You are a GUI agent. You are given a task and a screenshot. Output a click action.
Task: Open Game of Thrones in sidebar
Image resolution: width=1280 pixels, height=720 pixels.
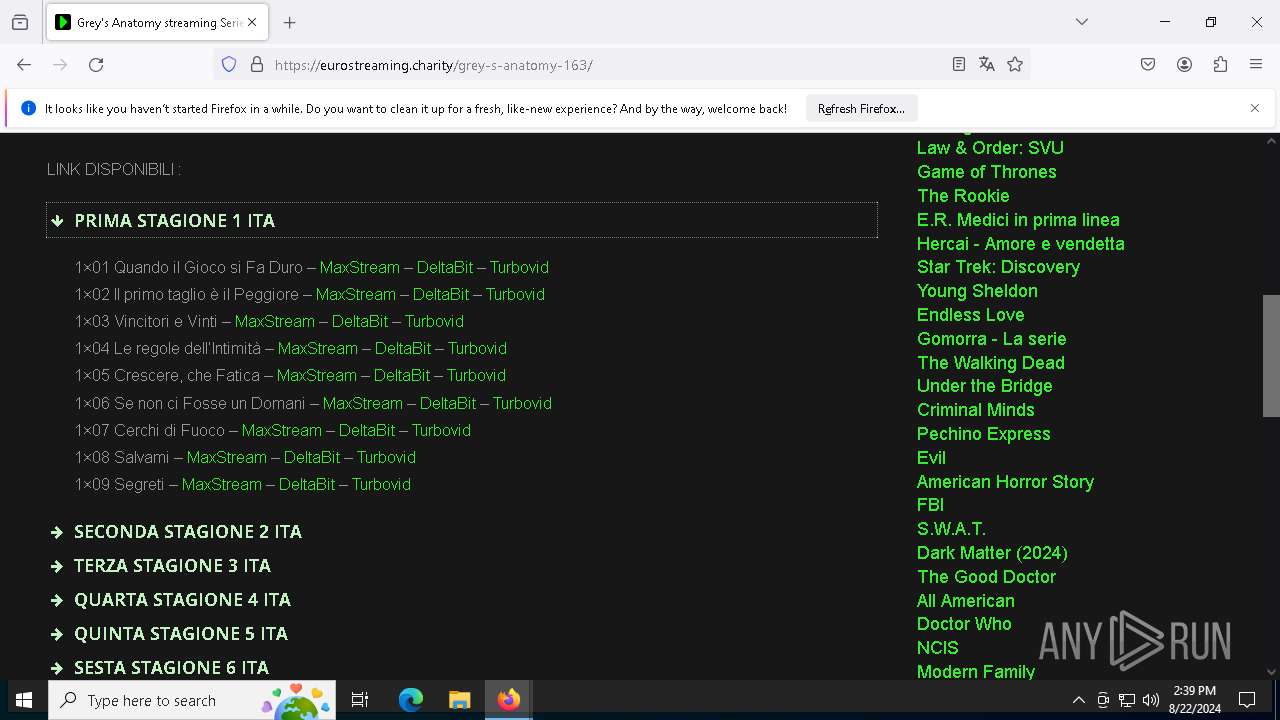[987, 172]
